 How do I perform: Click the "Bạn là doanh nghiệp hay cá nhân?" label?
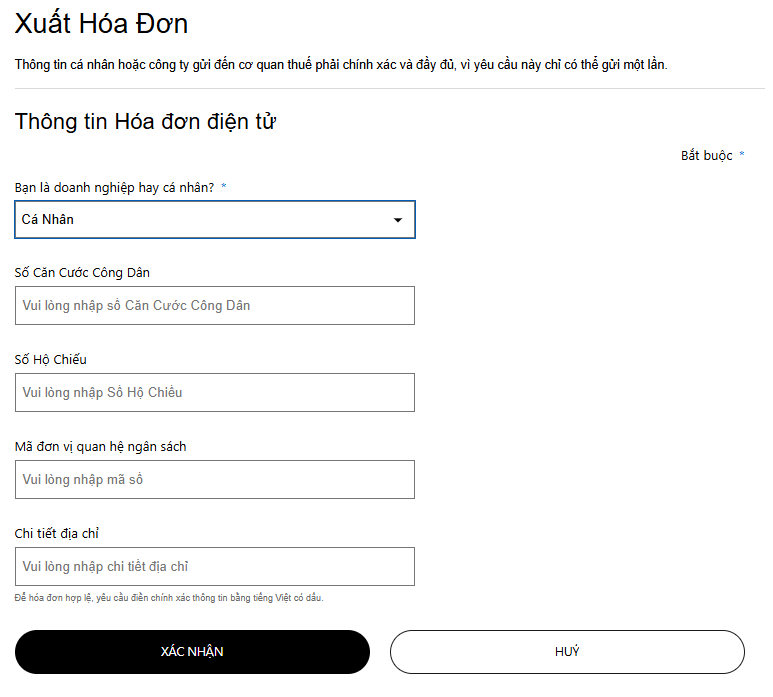tap(114, 187)
